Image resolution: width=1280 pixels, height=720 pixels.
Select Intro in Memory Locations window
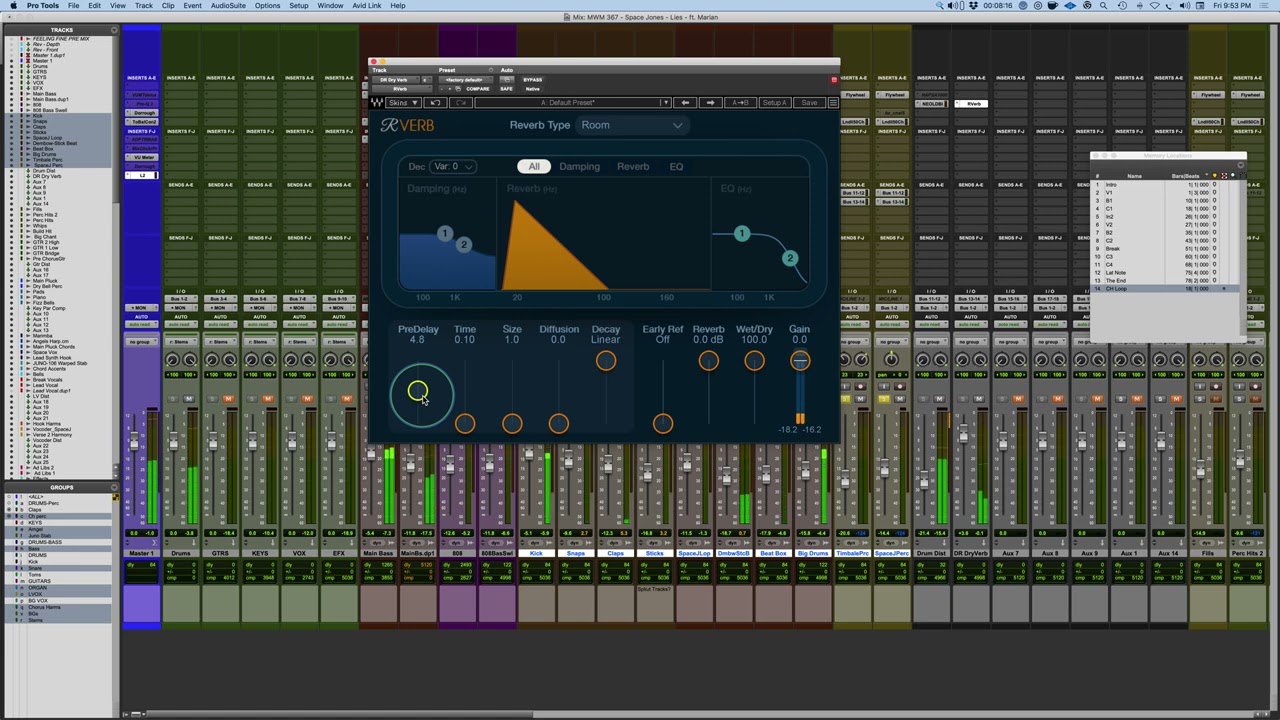tap(1164, 185)
